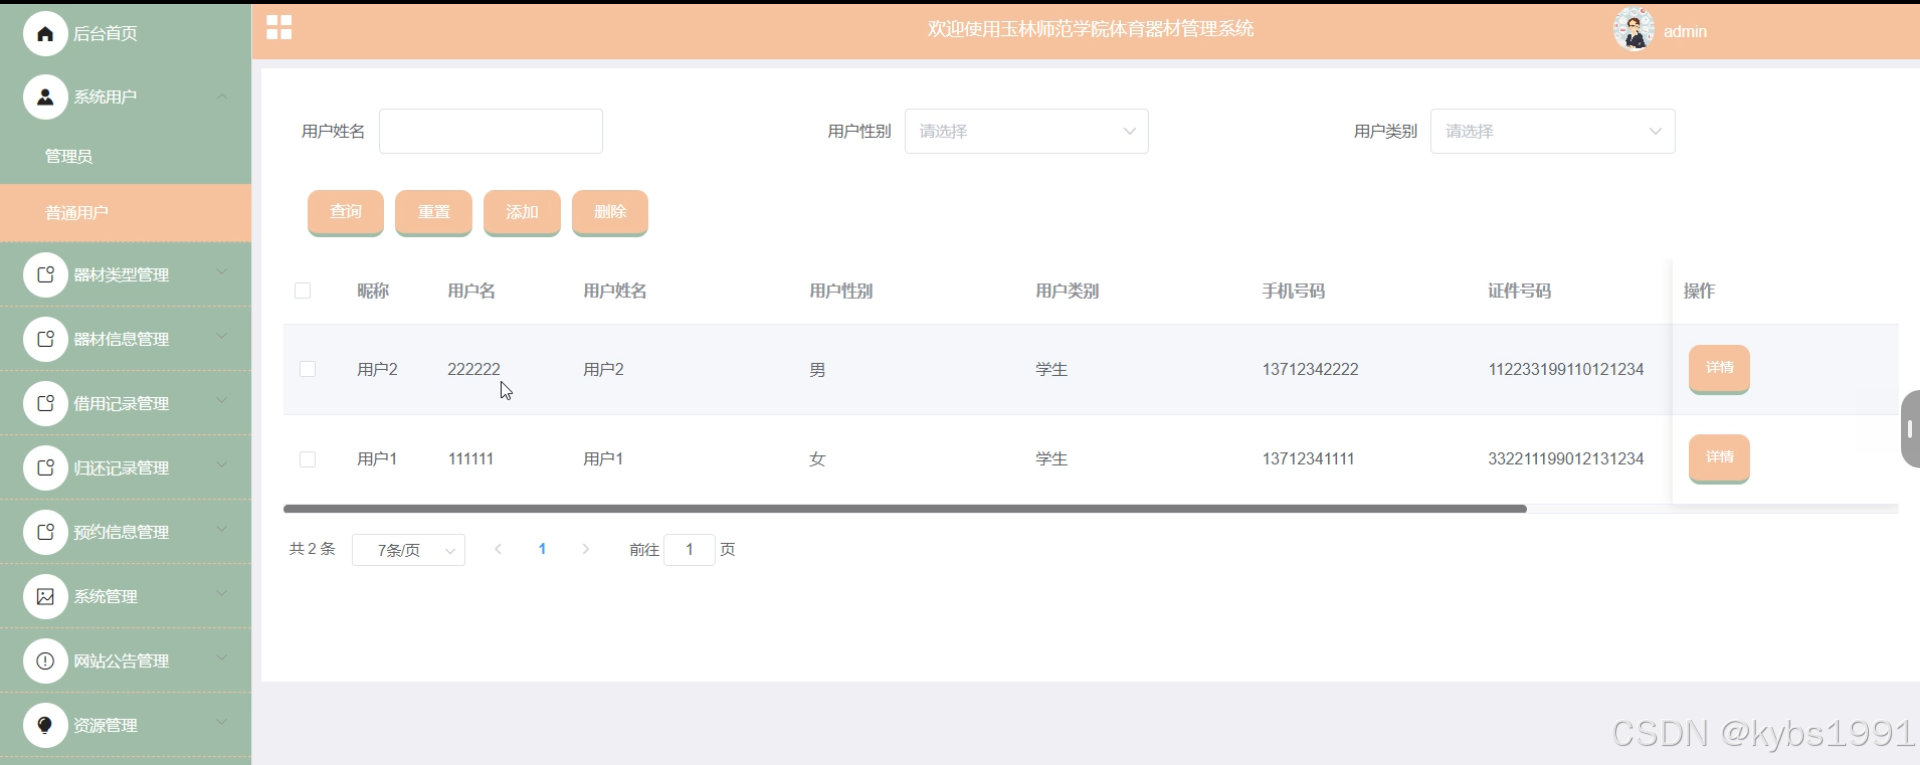Check the row for 用户2
Screen dimensions: 1920x765
coord(308,369)
